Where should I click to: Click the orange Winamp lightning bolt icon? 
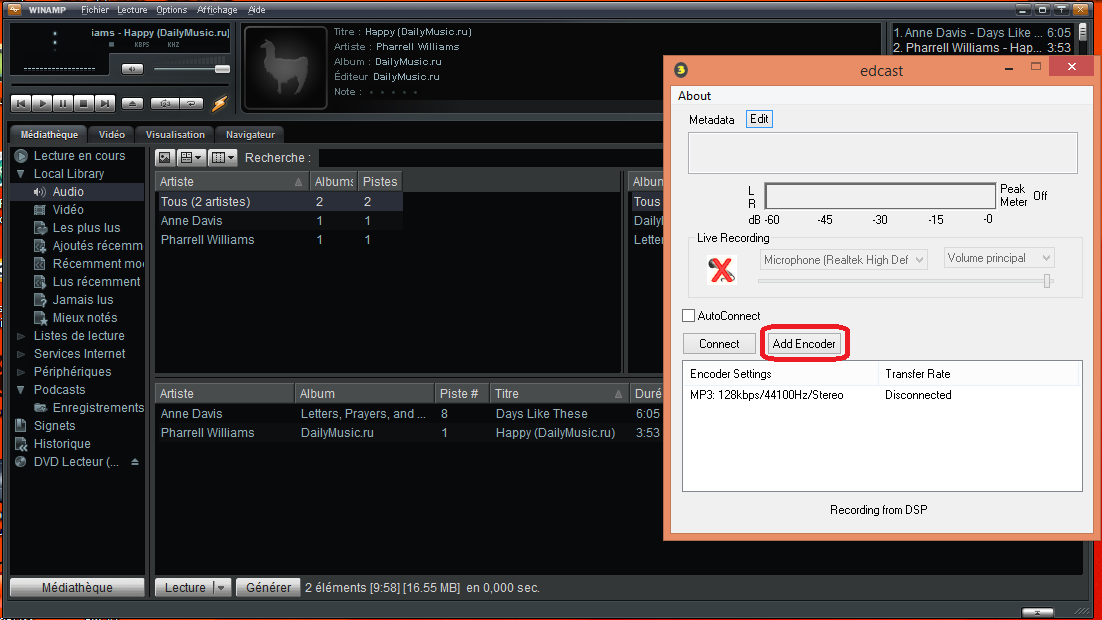coord(219,103)
